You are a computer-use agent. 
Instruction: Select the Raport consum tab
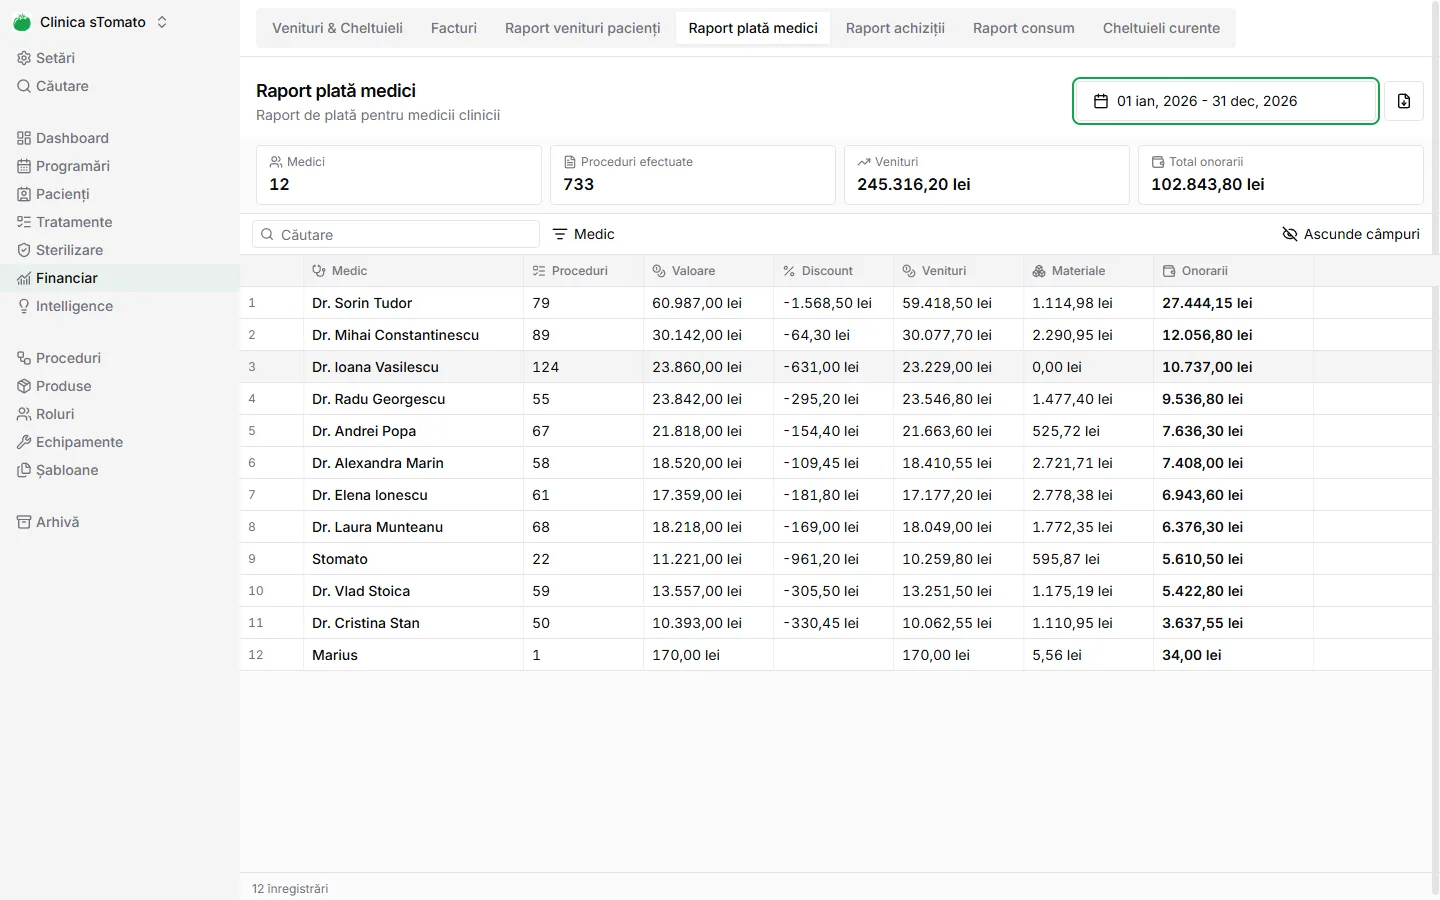pos(1024,28)
